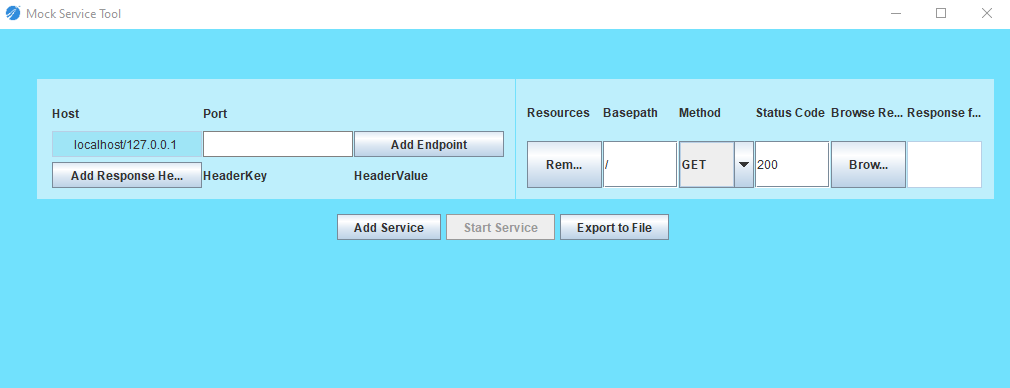Click Export to File button
1010x388 pixels.
tap(615, 228)
